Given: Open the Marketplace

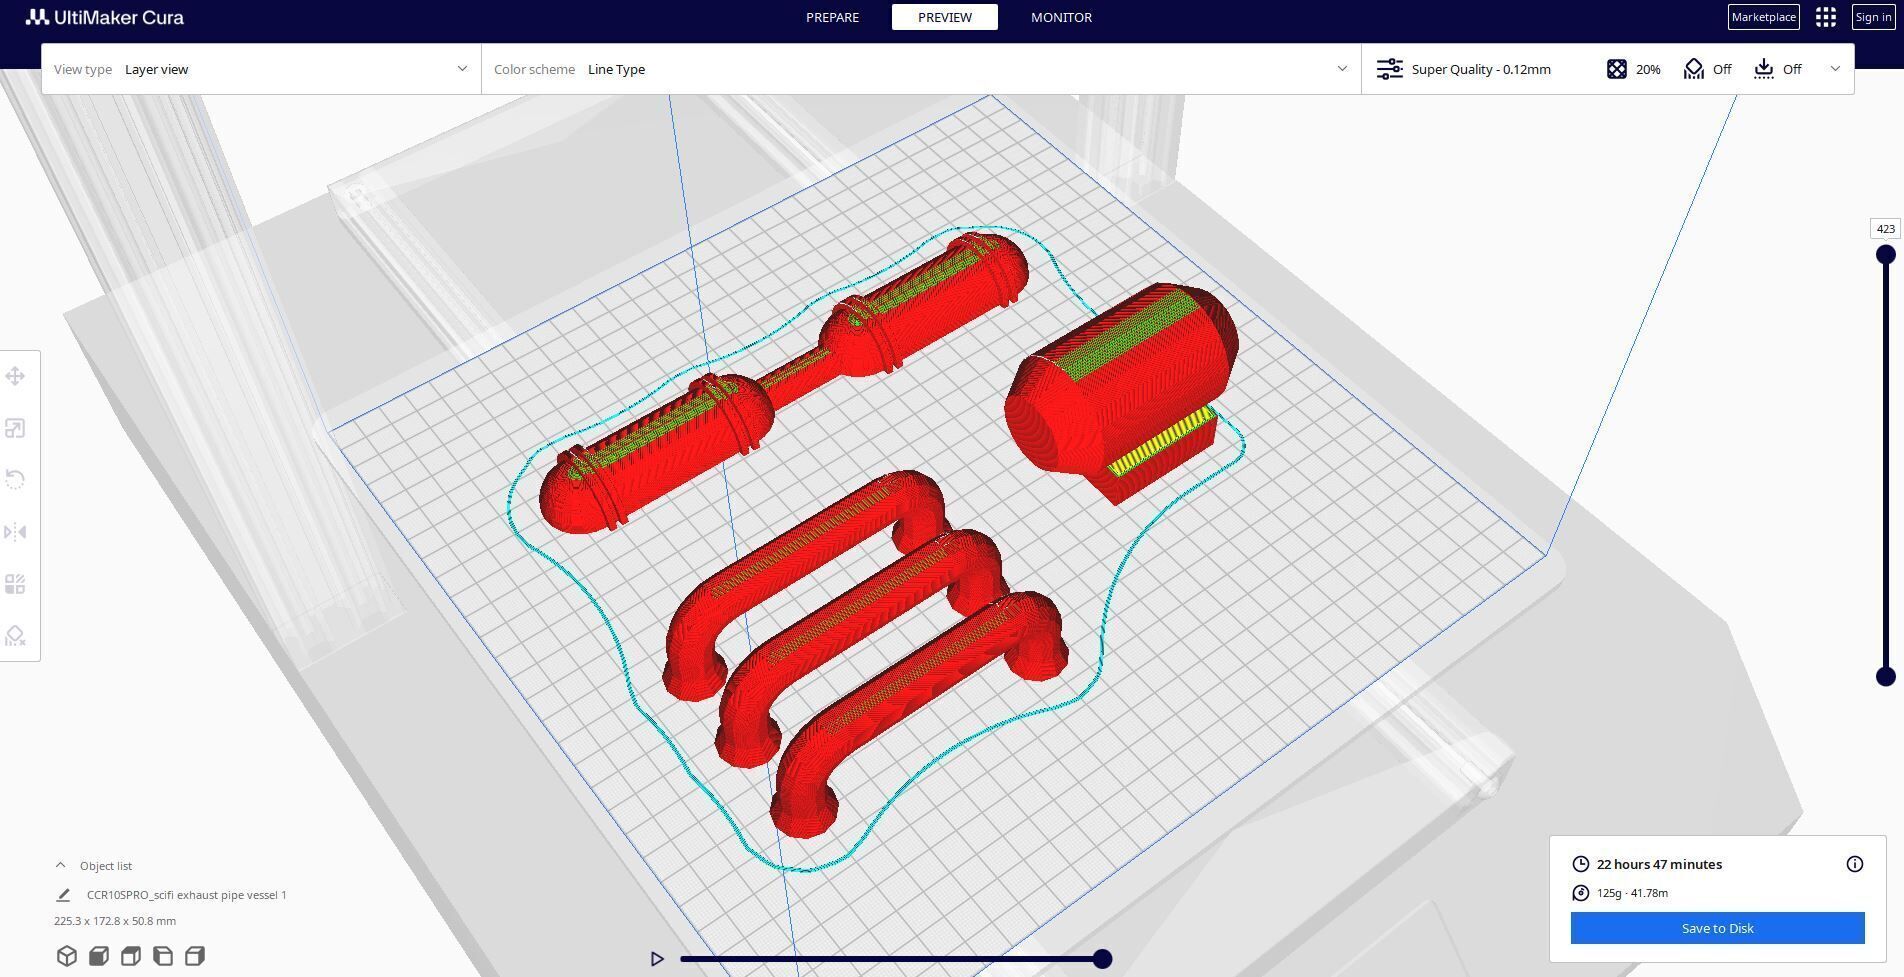Looking at the screenshot, I should [x=1764, y=17].
